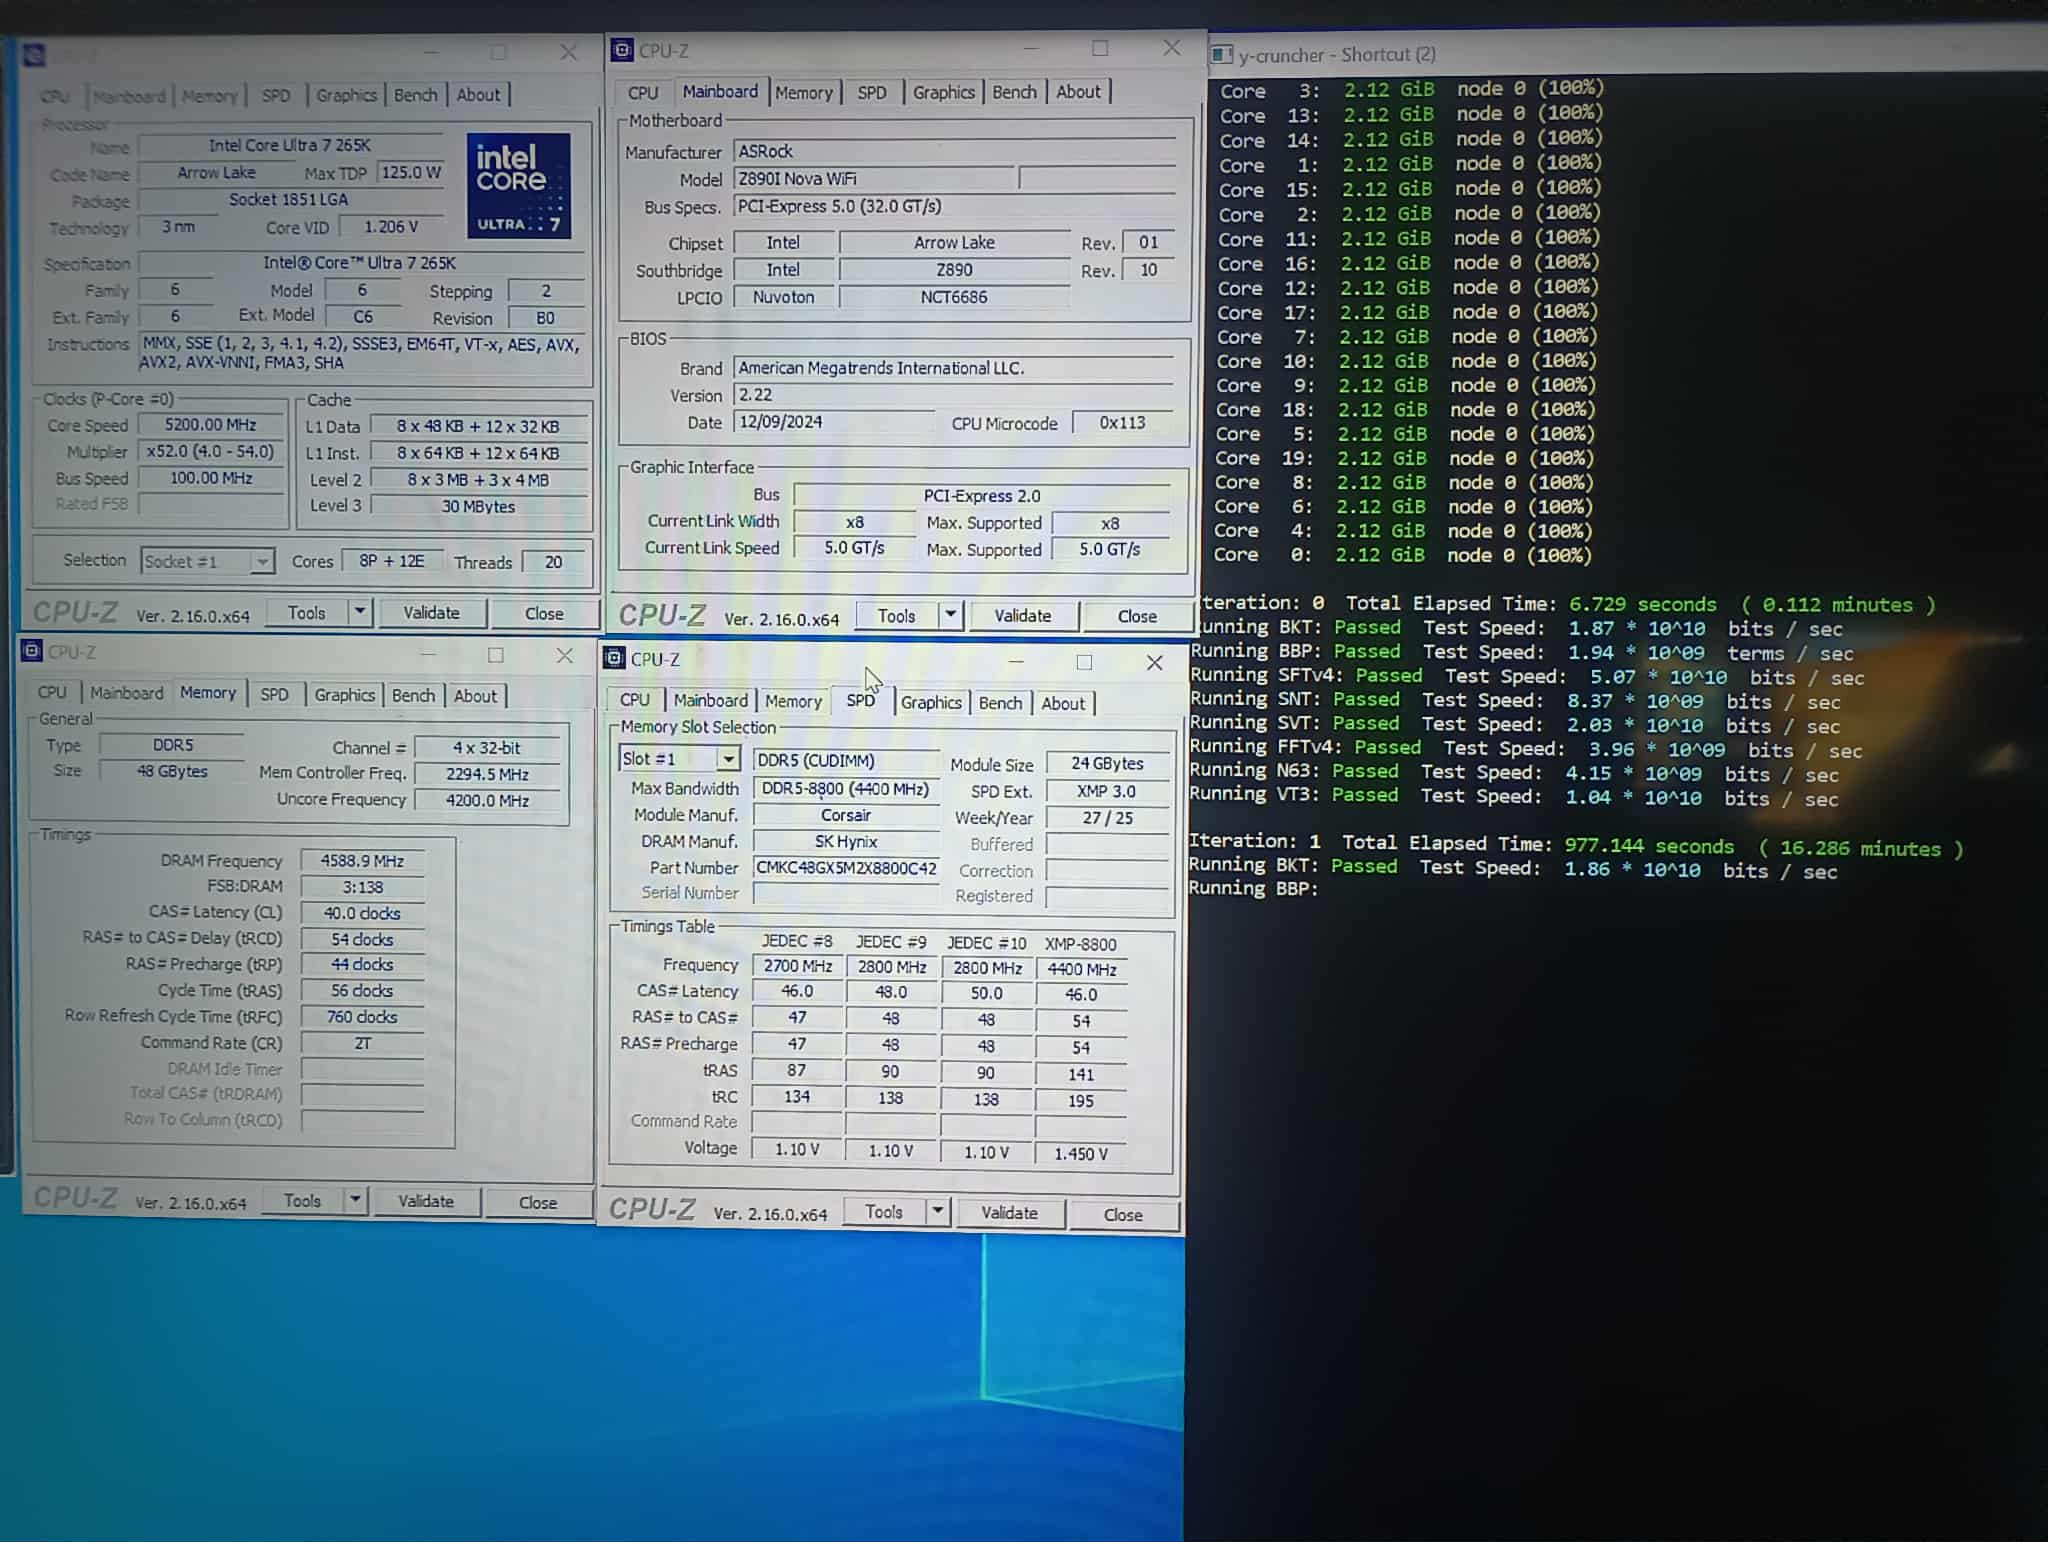
Task: Open SPD tab in top-left CPU window
Action: [x=276, y=96]
